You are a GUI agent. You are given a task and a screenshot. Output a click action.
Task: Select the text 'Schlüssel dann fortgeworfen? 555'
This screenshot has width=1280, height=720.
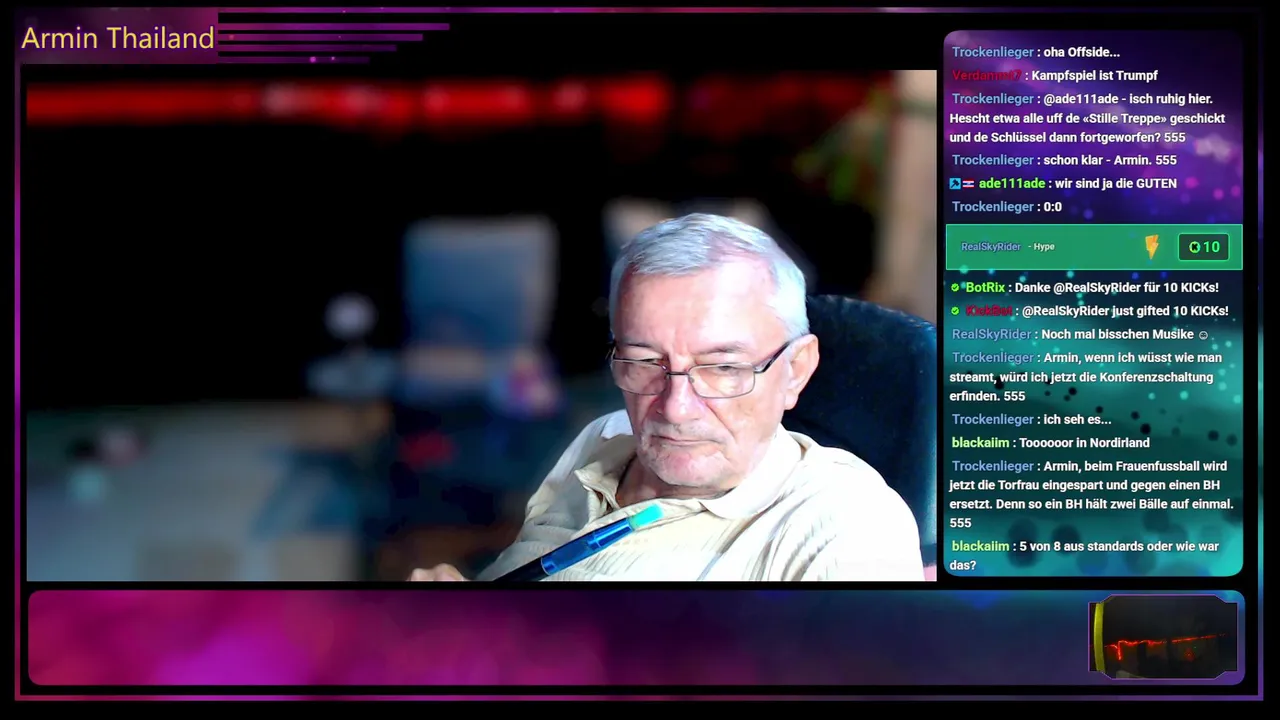1086,138
